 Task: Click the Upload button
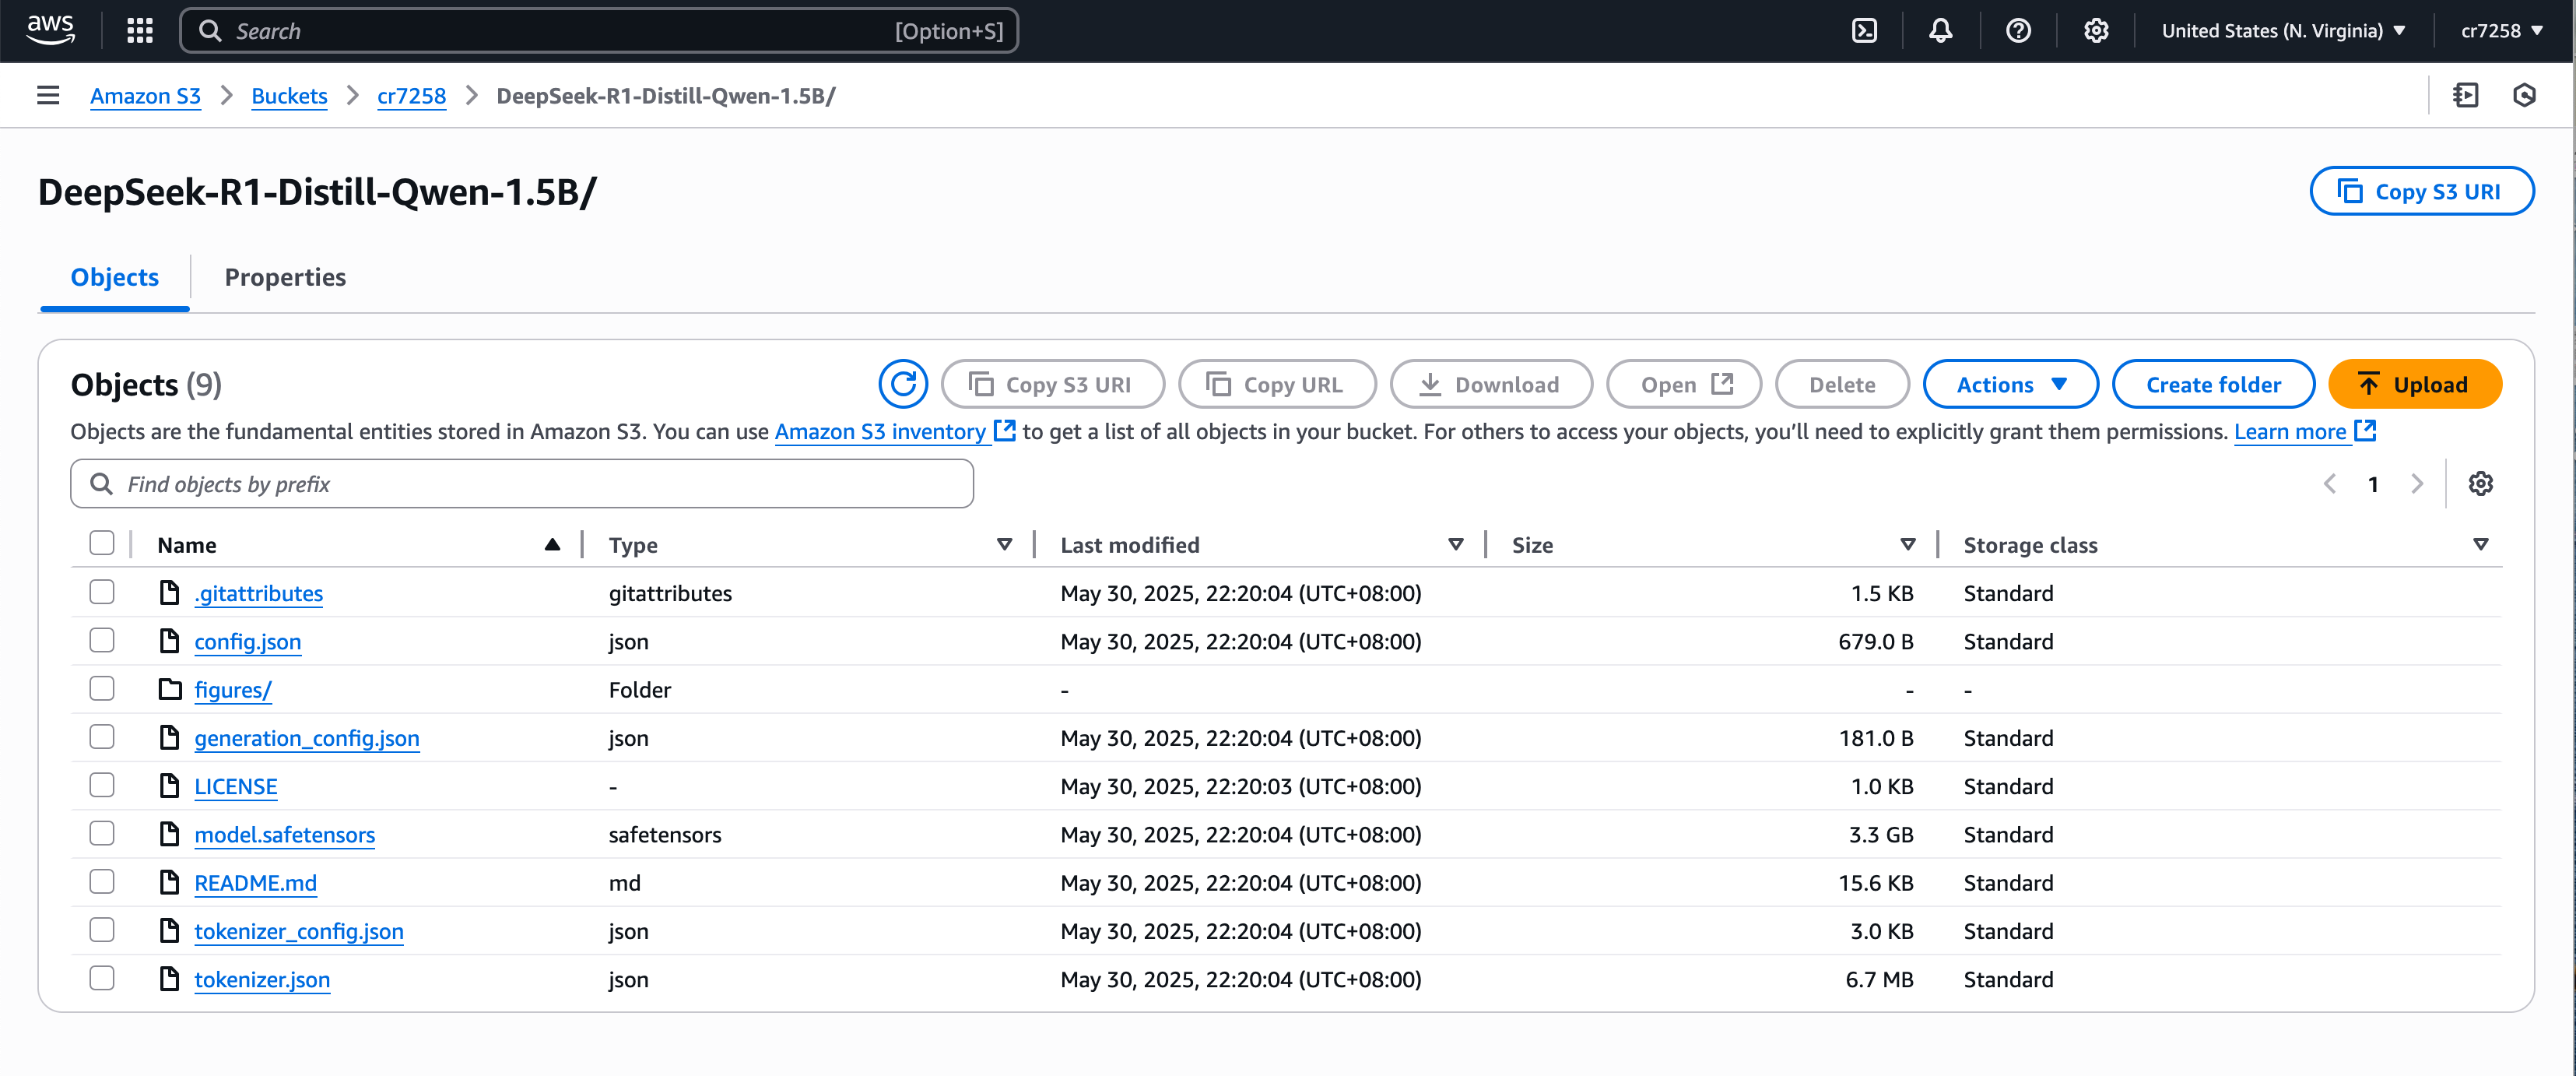click(2415, 384)
